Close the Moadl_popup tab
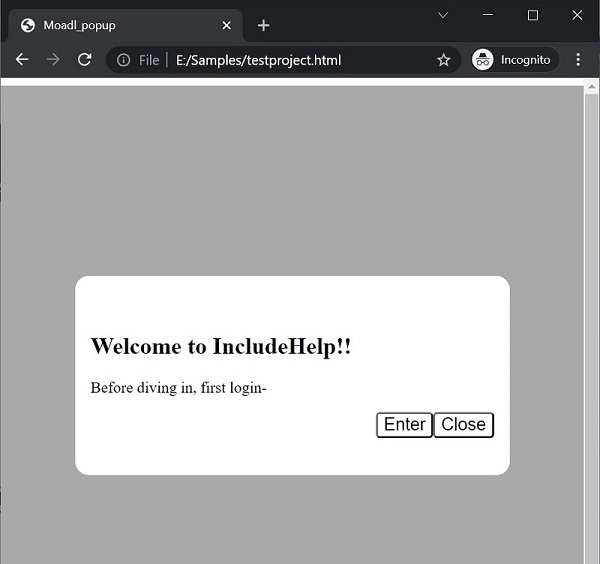The image size is (600, 564). 227,25
